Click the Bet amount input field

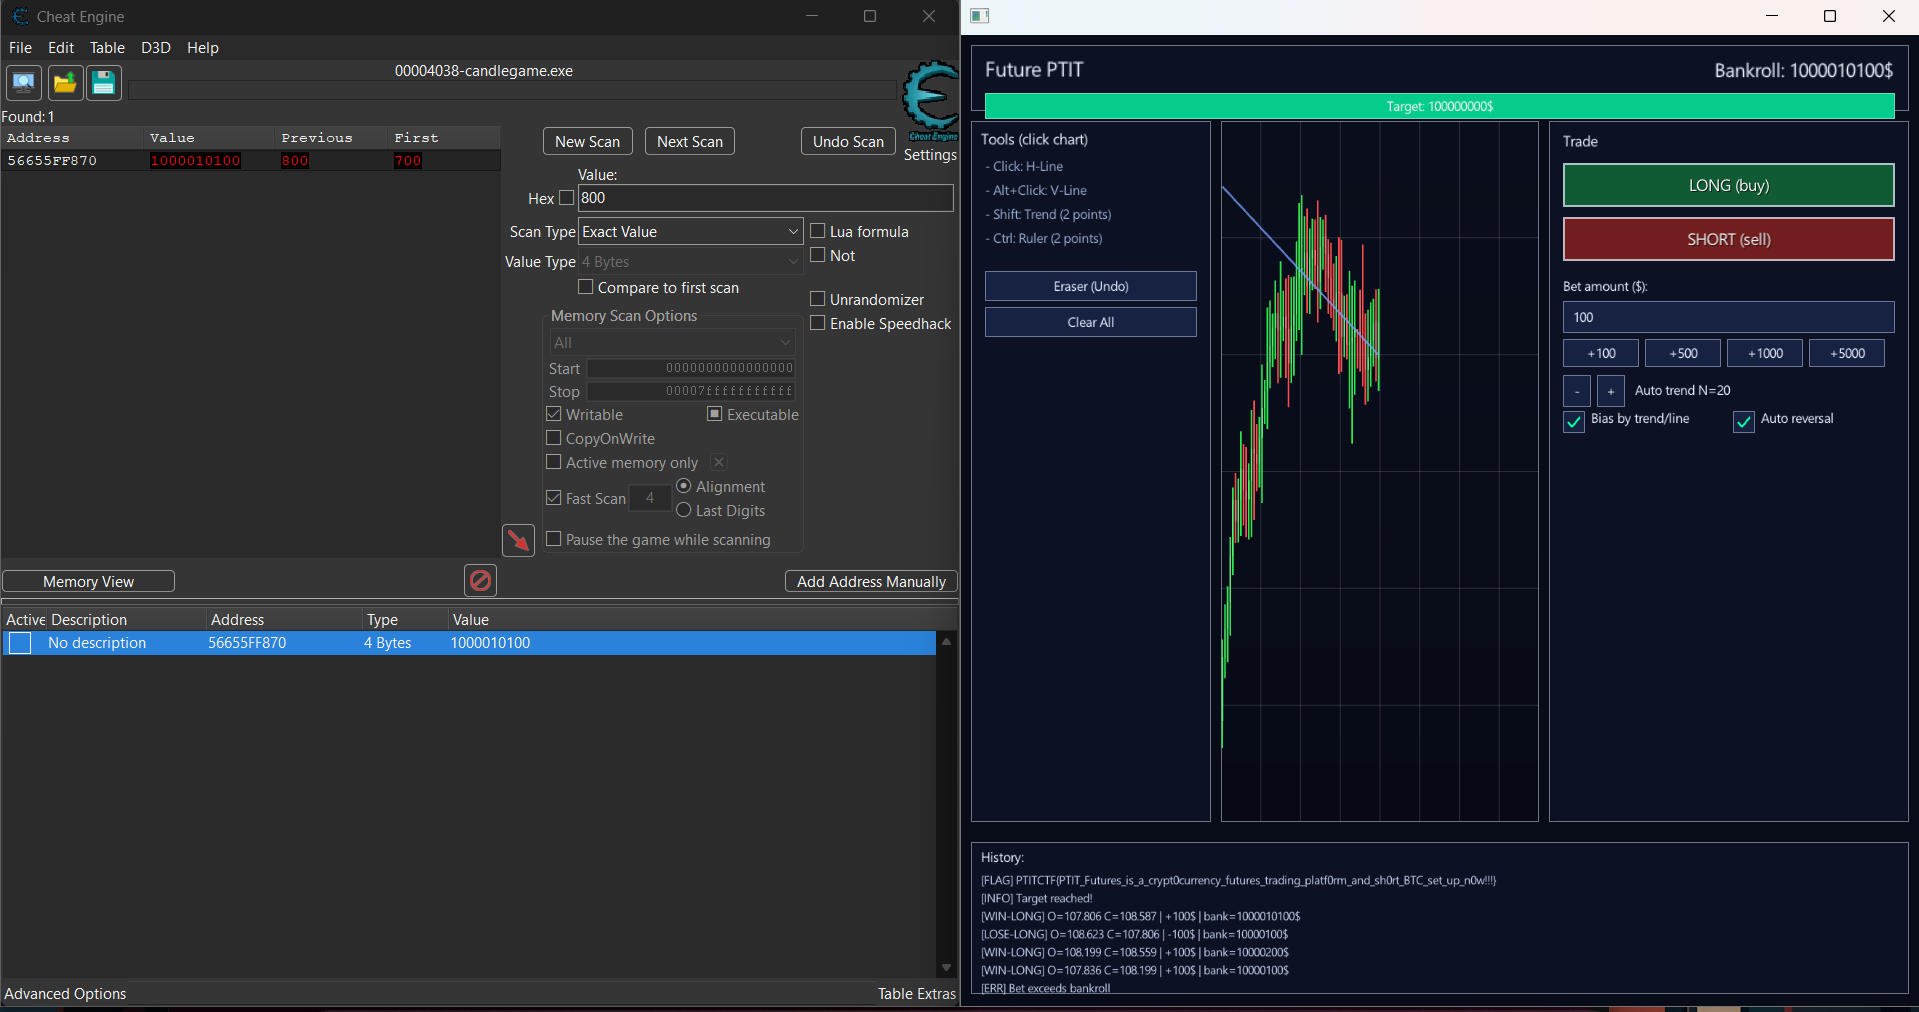point(1727,317)
